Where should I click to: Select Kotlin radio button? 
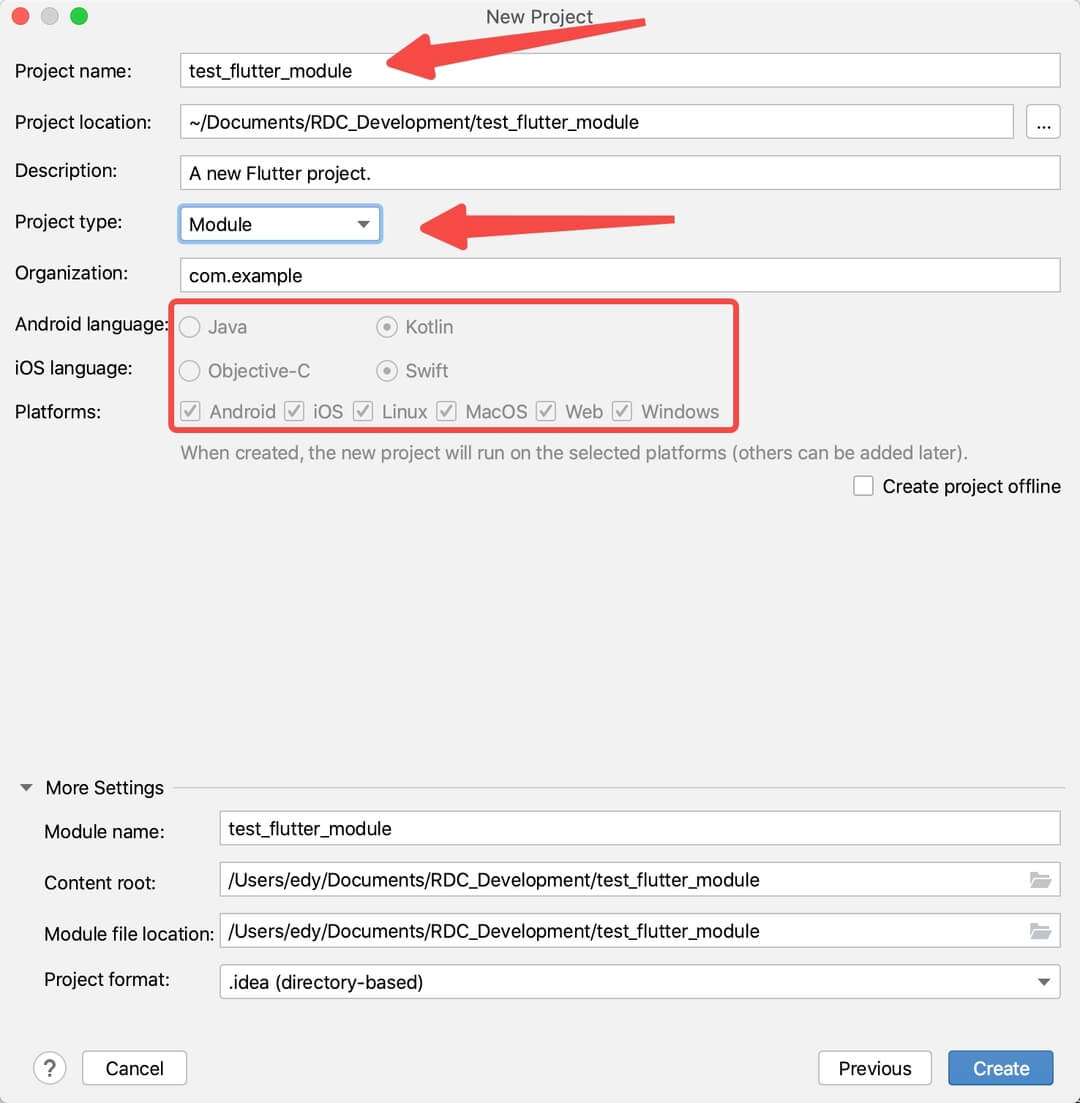386,327
